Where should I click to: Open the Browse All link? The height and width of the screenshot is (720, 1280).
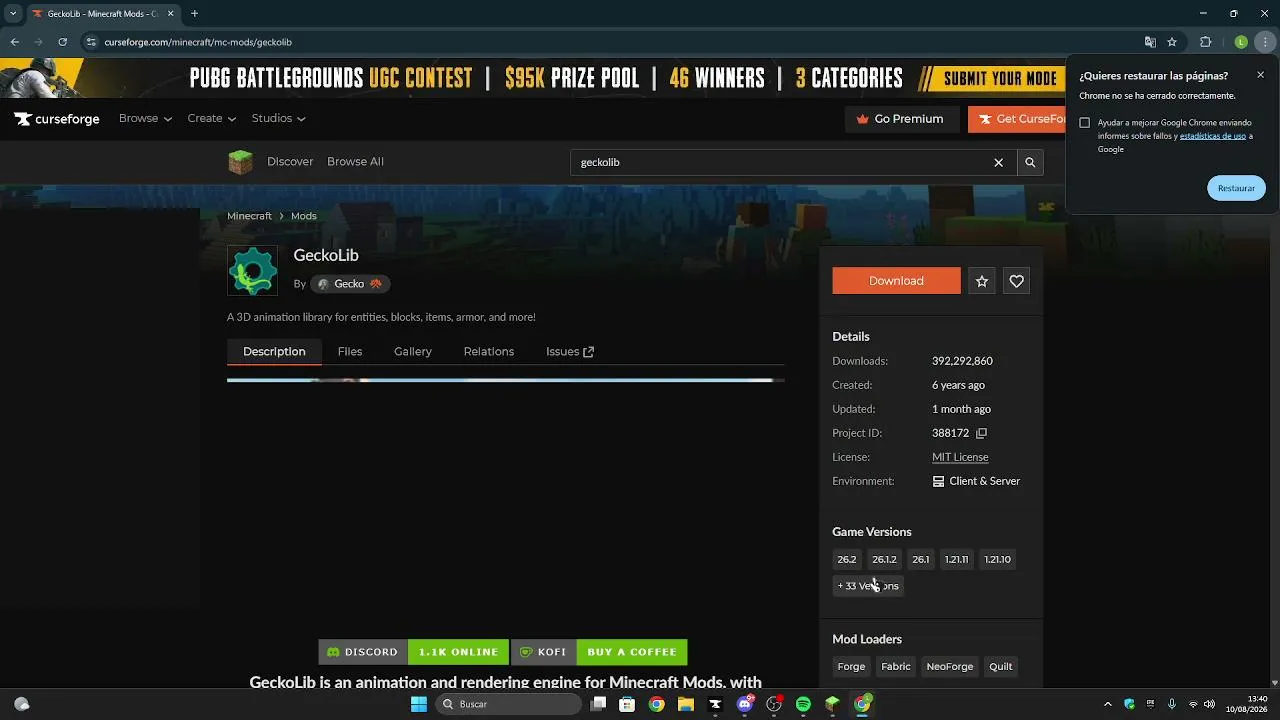[355, 162]
